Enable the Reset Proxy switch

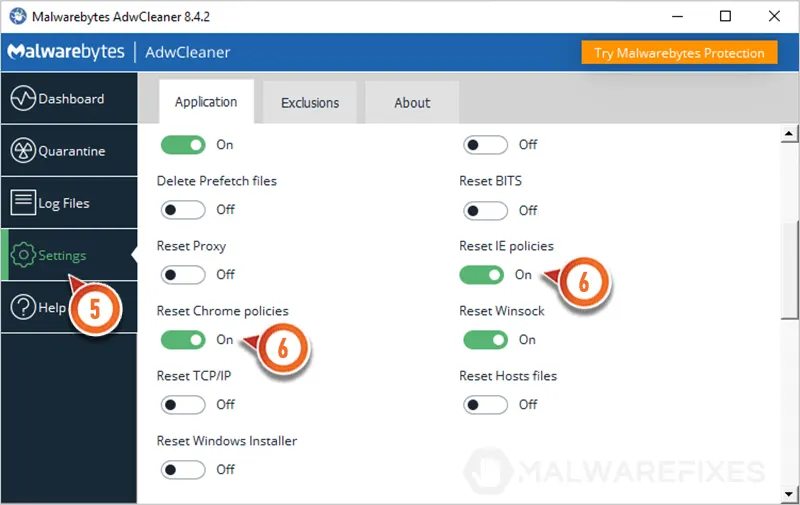point(183,275)
